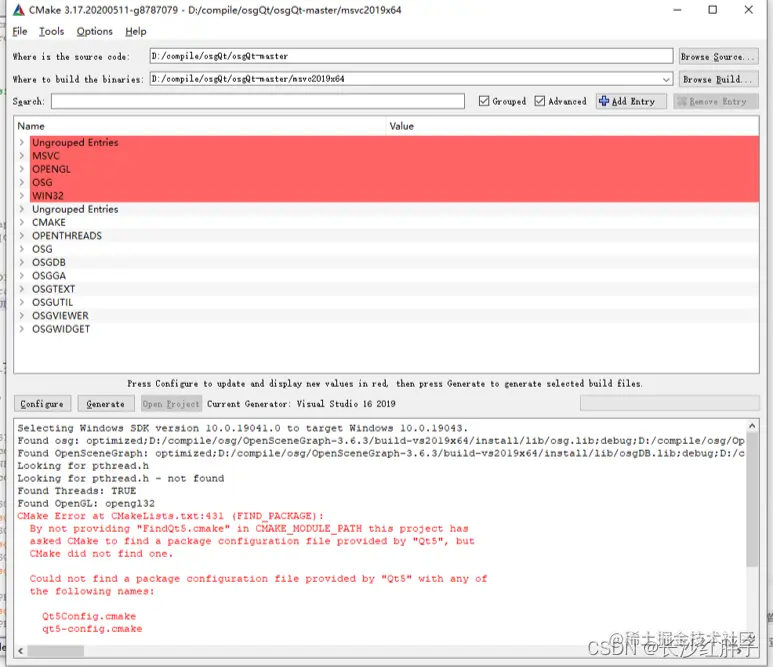773x667 pixels.
Task: Click the 'Found OpenGL: opengl32' log line
Action: (86, 504)
